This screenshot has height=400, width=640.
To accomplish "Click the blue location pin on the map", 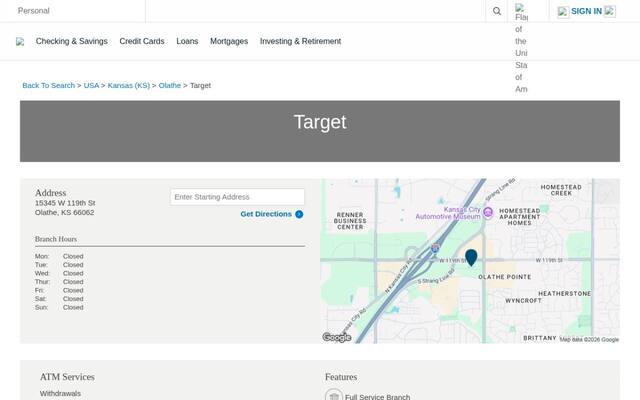I will tap(471, 258).
